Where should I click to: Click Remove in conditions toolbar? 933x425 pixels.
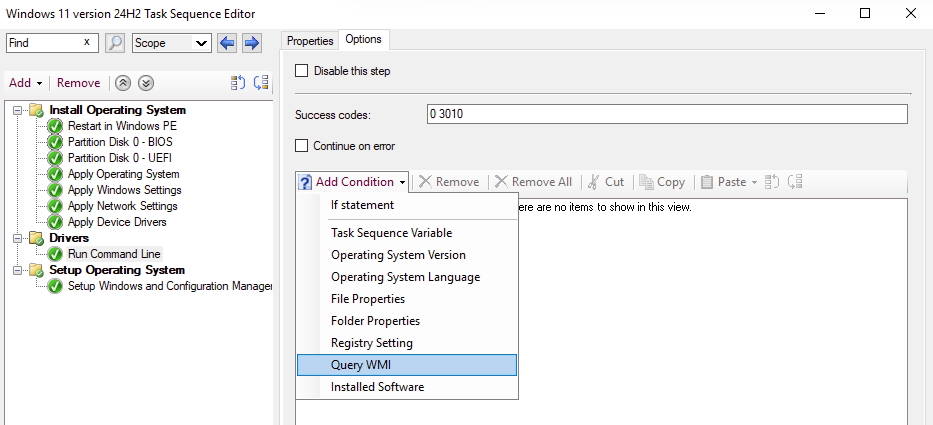click(449, 182)
